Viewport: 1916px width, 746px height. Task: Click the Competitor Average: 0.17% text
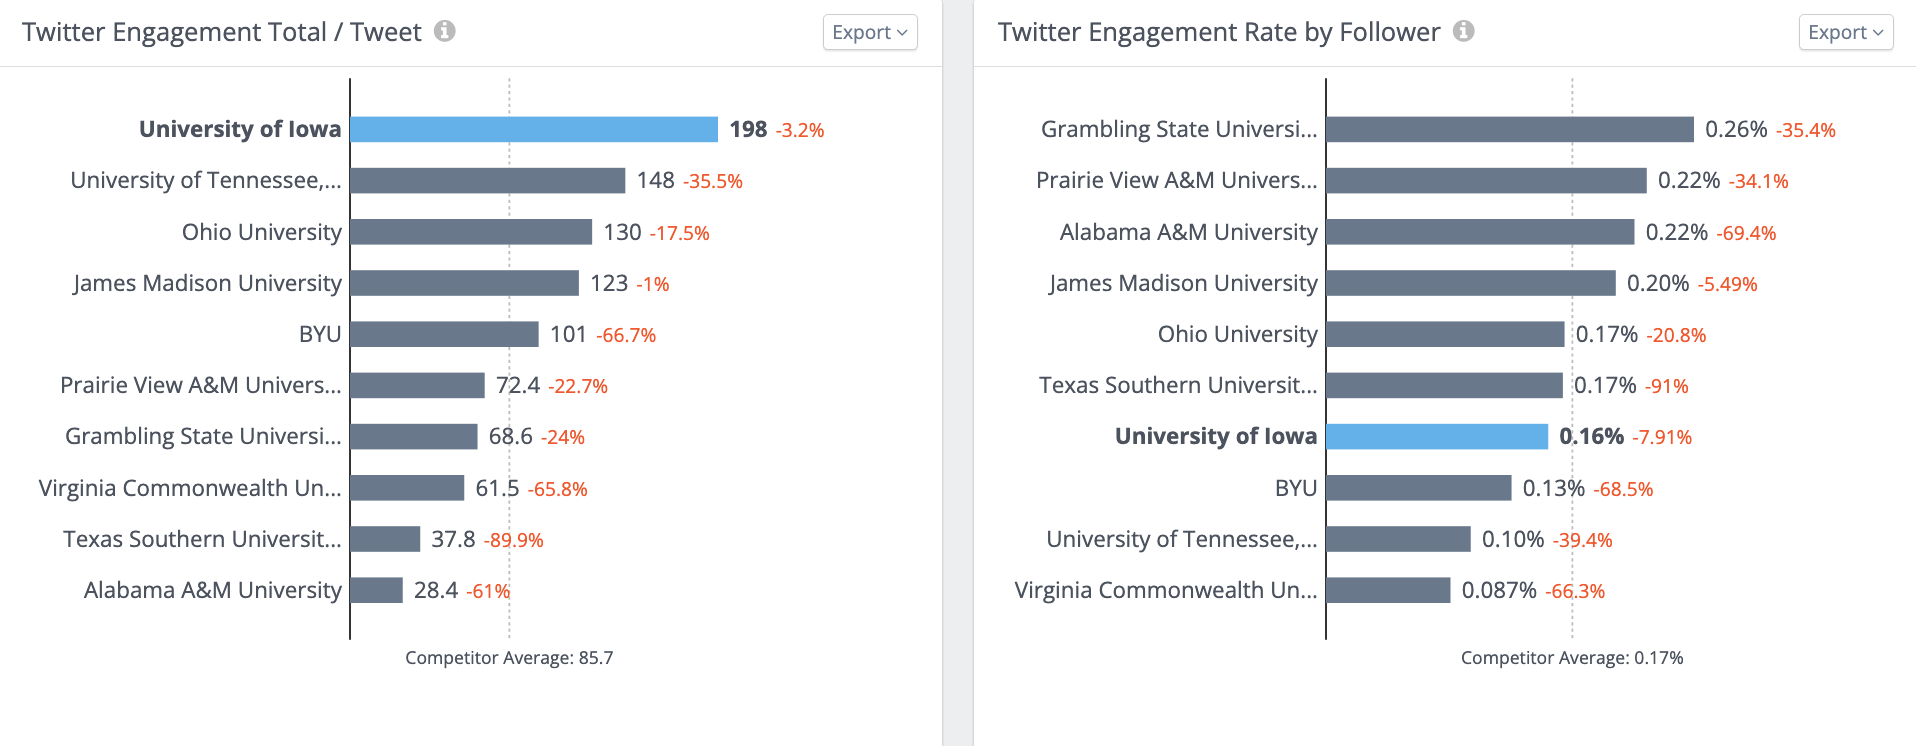click(x=1573, y=657)
